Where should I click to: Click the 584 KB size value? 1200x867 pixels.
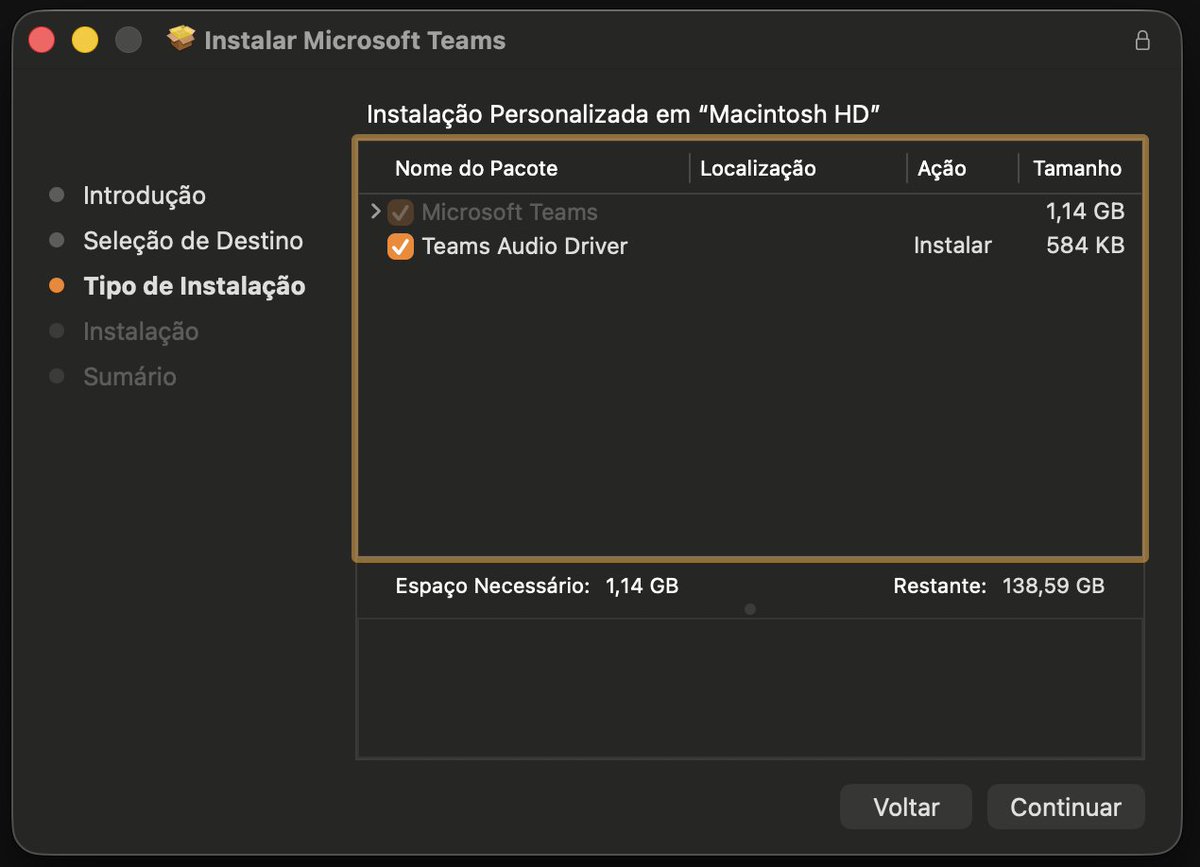click(1085, 246)
